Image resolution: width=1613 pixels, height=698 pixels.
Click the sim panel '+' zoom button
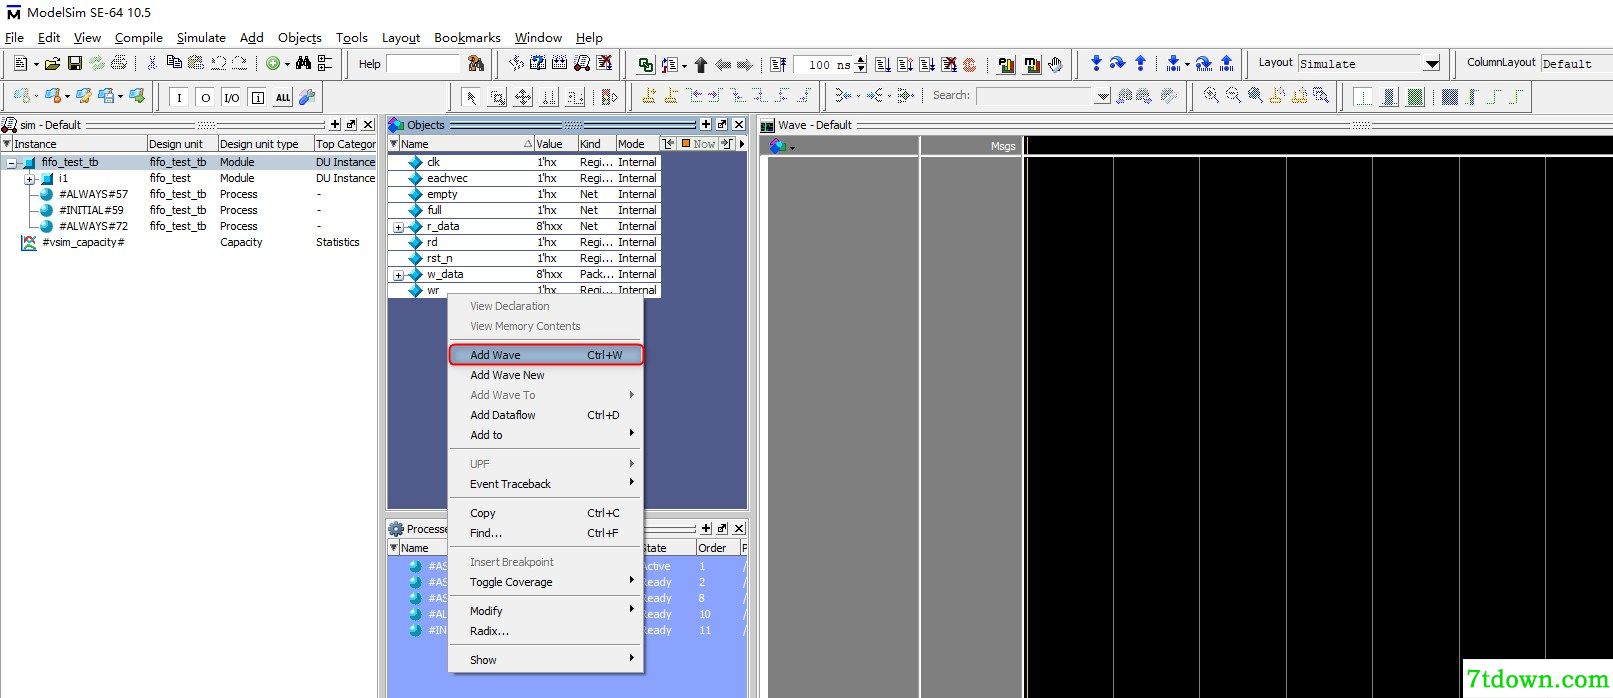[335, 125]
